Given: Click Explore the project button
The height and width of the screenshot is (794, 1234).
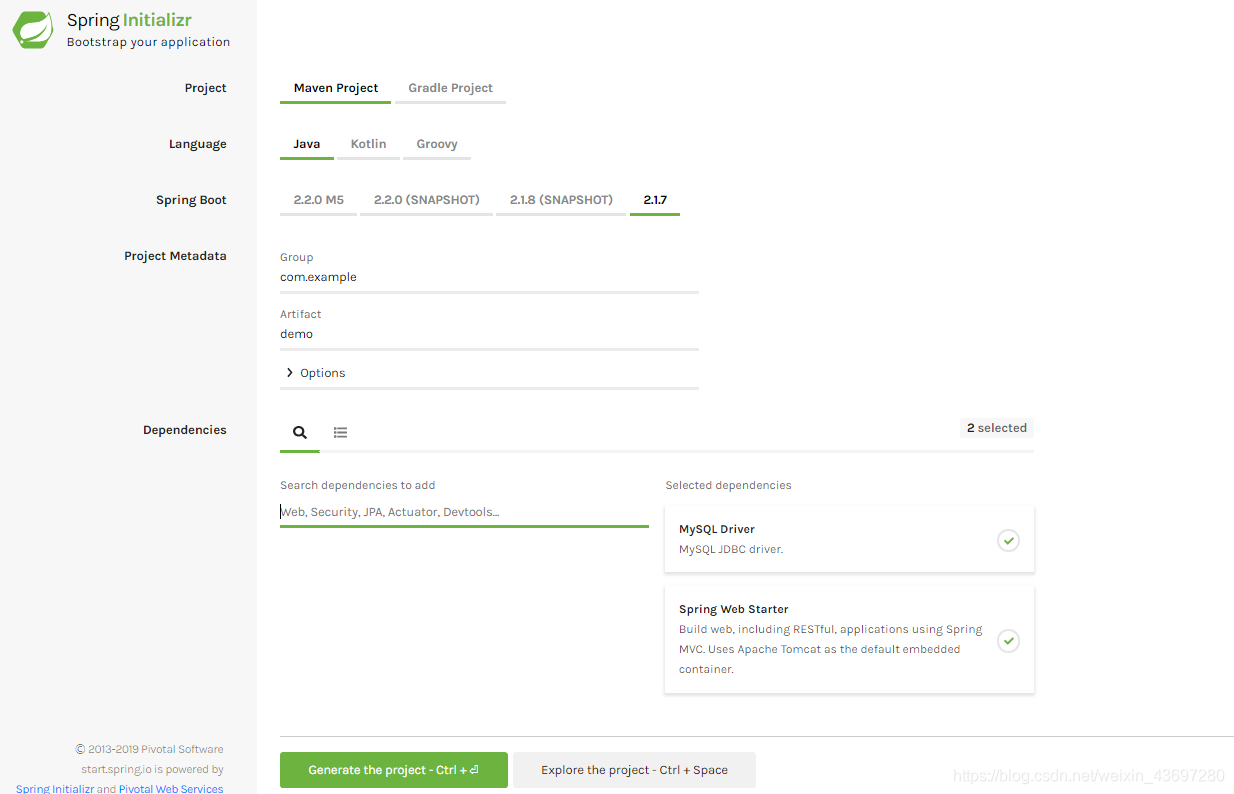Looking at the screenshot, I should tap(634, 770).
